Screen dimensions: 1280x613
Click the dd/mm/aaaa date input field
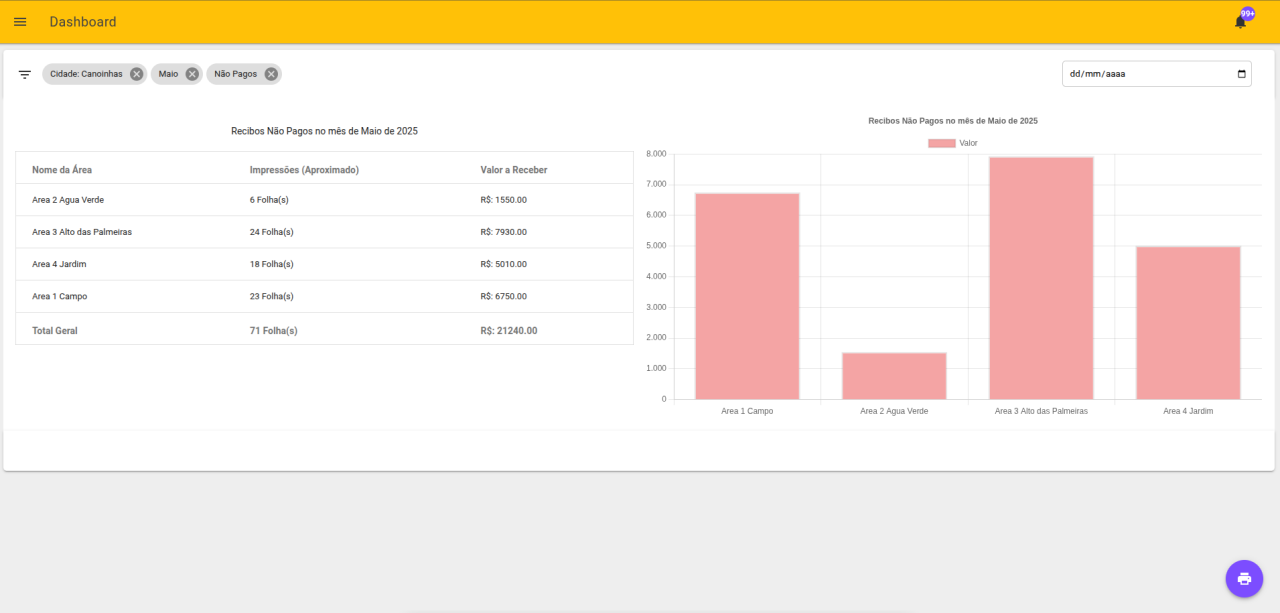(1140, 74)
